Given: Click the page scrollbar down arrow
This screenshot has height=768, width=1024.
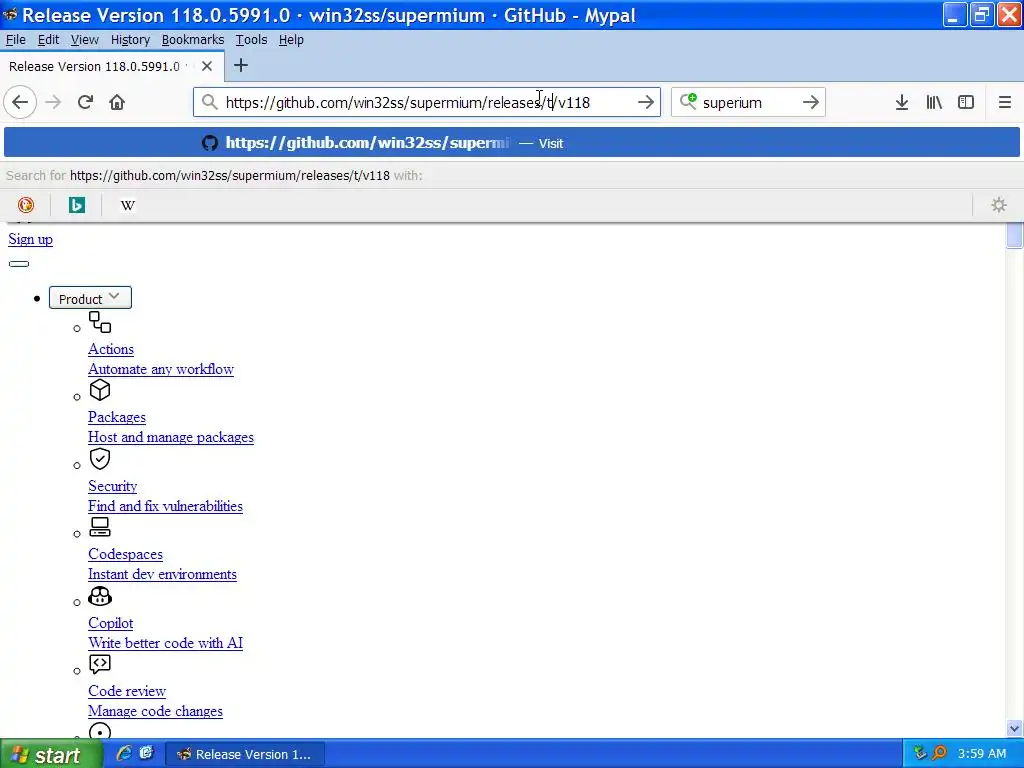Looking at the screenshot, I should coord(1014,728).
